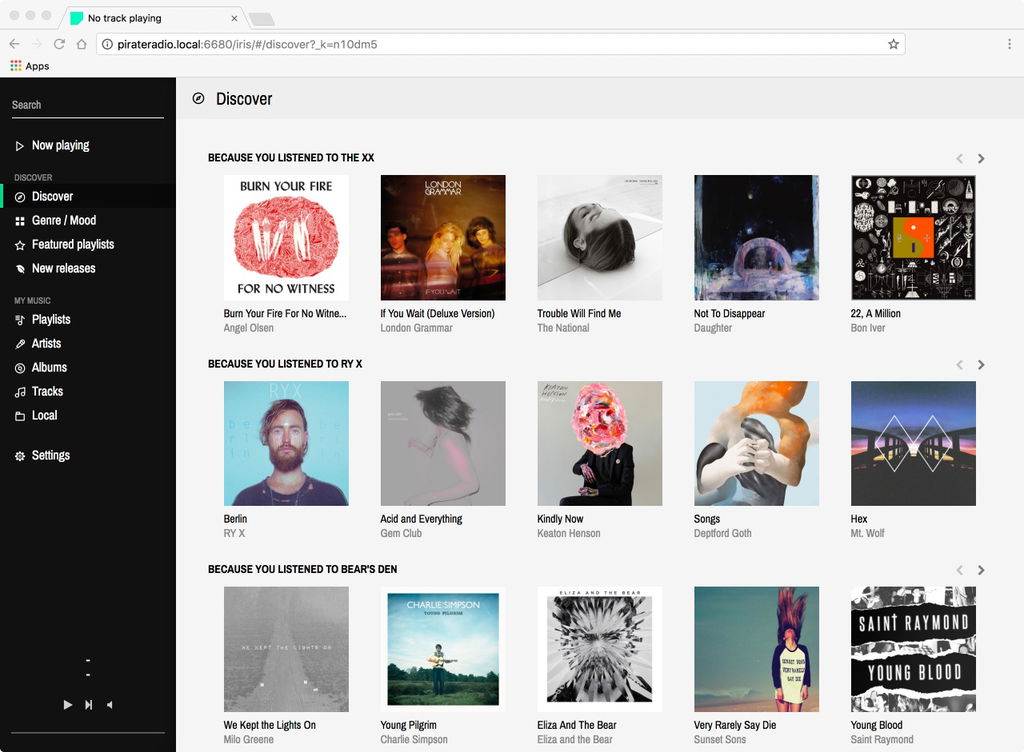Close the No track playing tab
The width and height of the screenshot is (1024, 752).
[234, 18]
